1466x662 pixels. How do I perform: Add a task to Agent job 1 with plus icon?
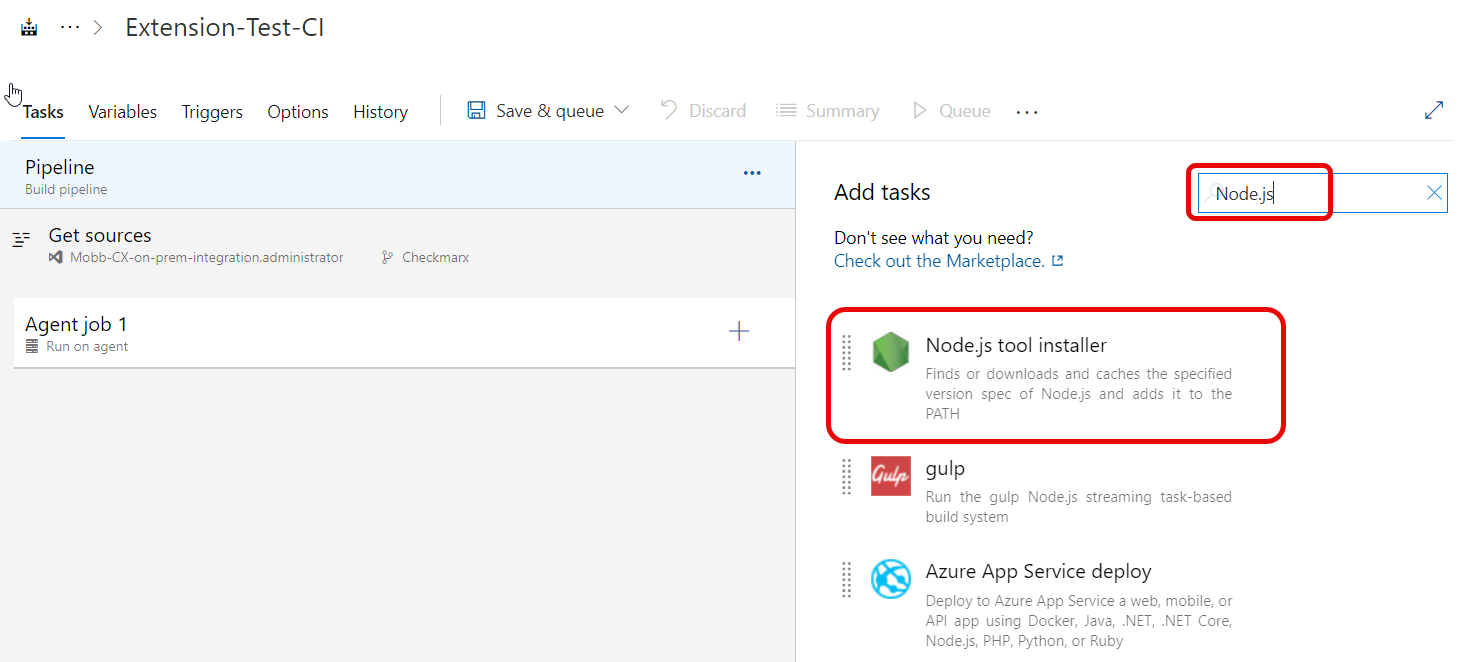click(739, 332)
